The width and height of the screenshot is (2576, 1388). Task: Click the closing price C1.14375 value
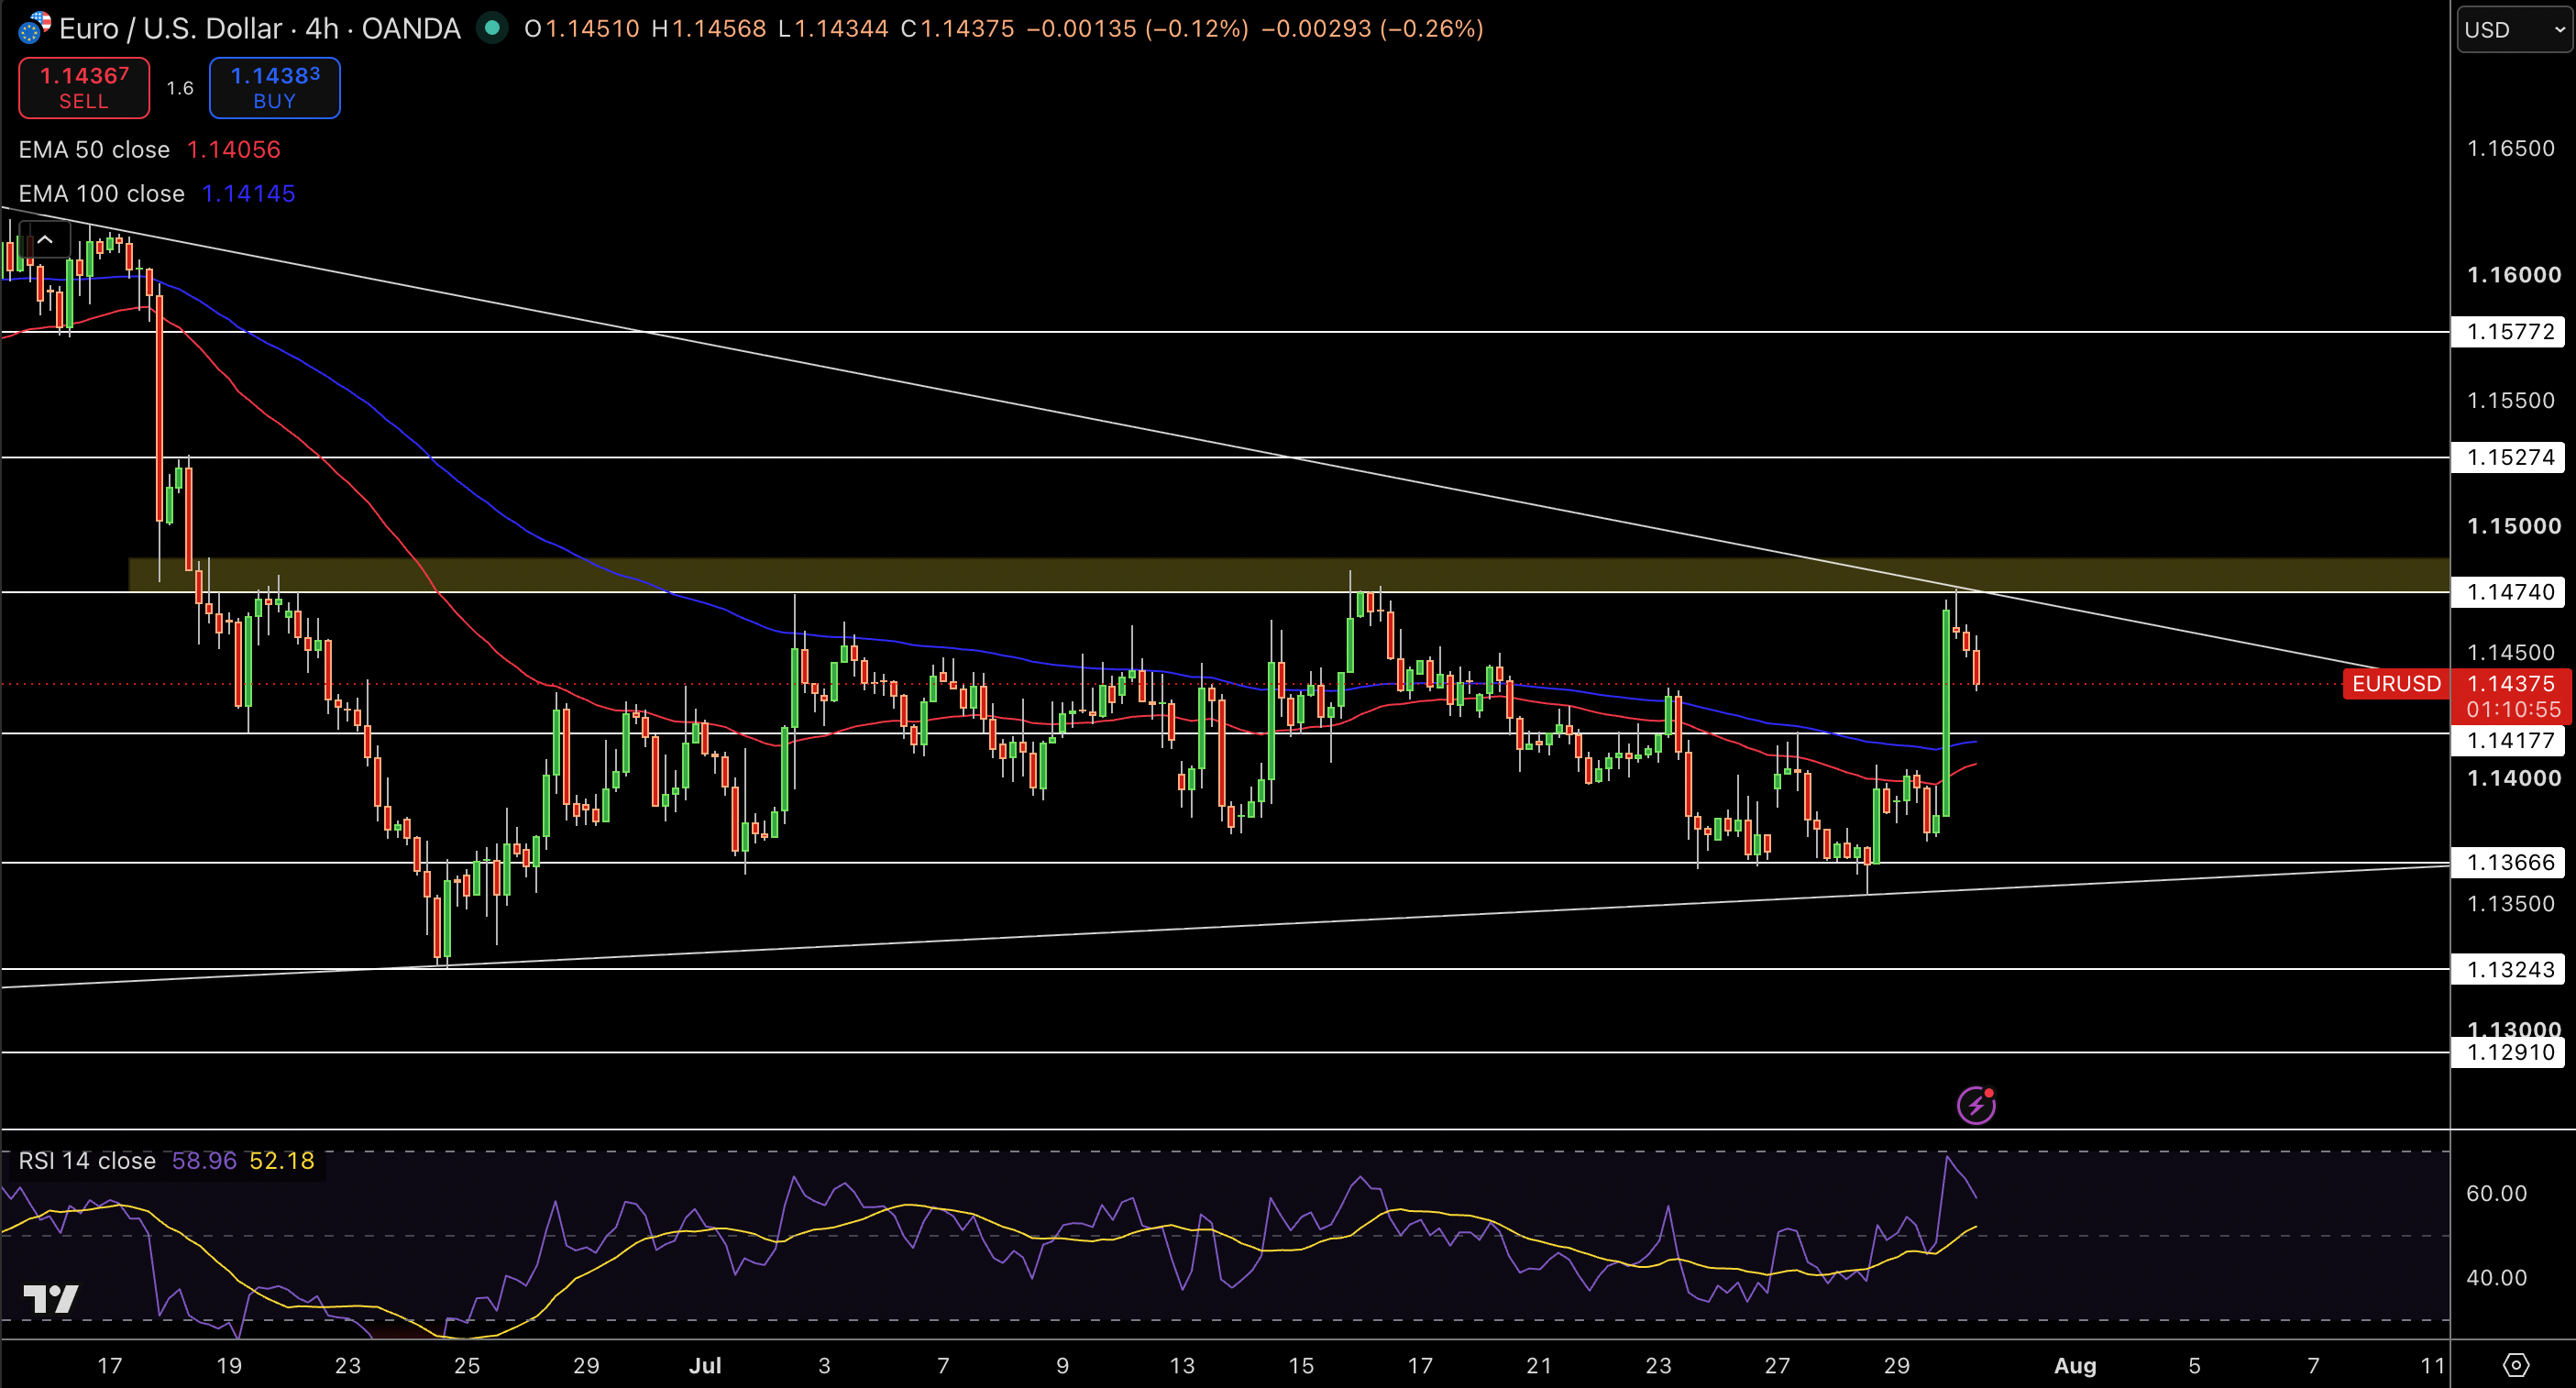click(957, 28)
